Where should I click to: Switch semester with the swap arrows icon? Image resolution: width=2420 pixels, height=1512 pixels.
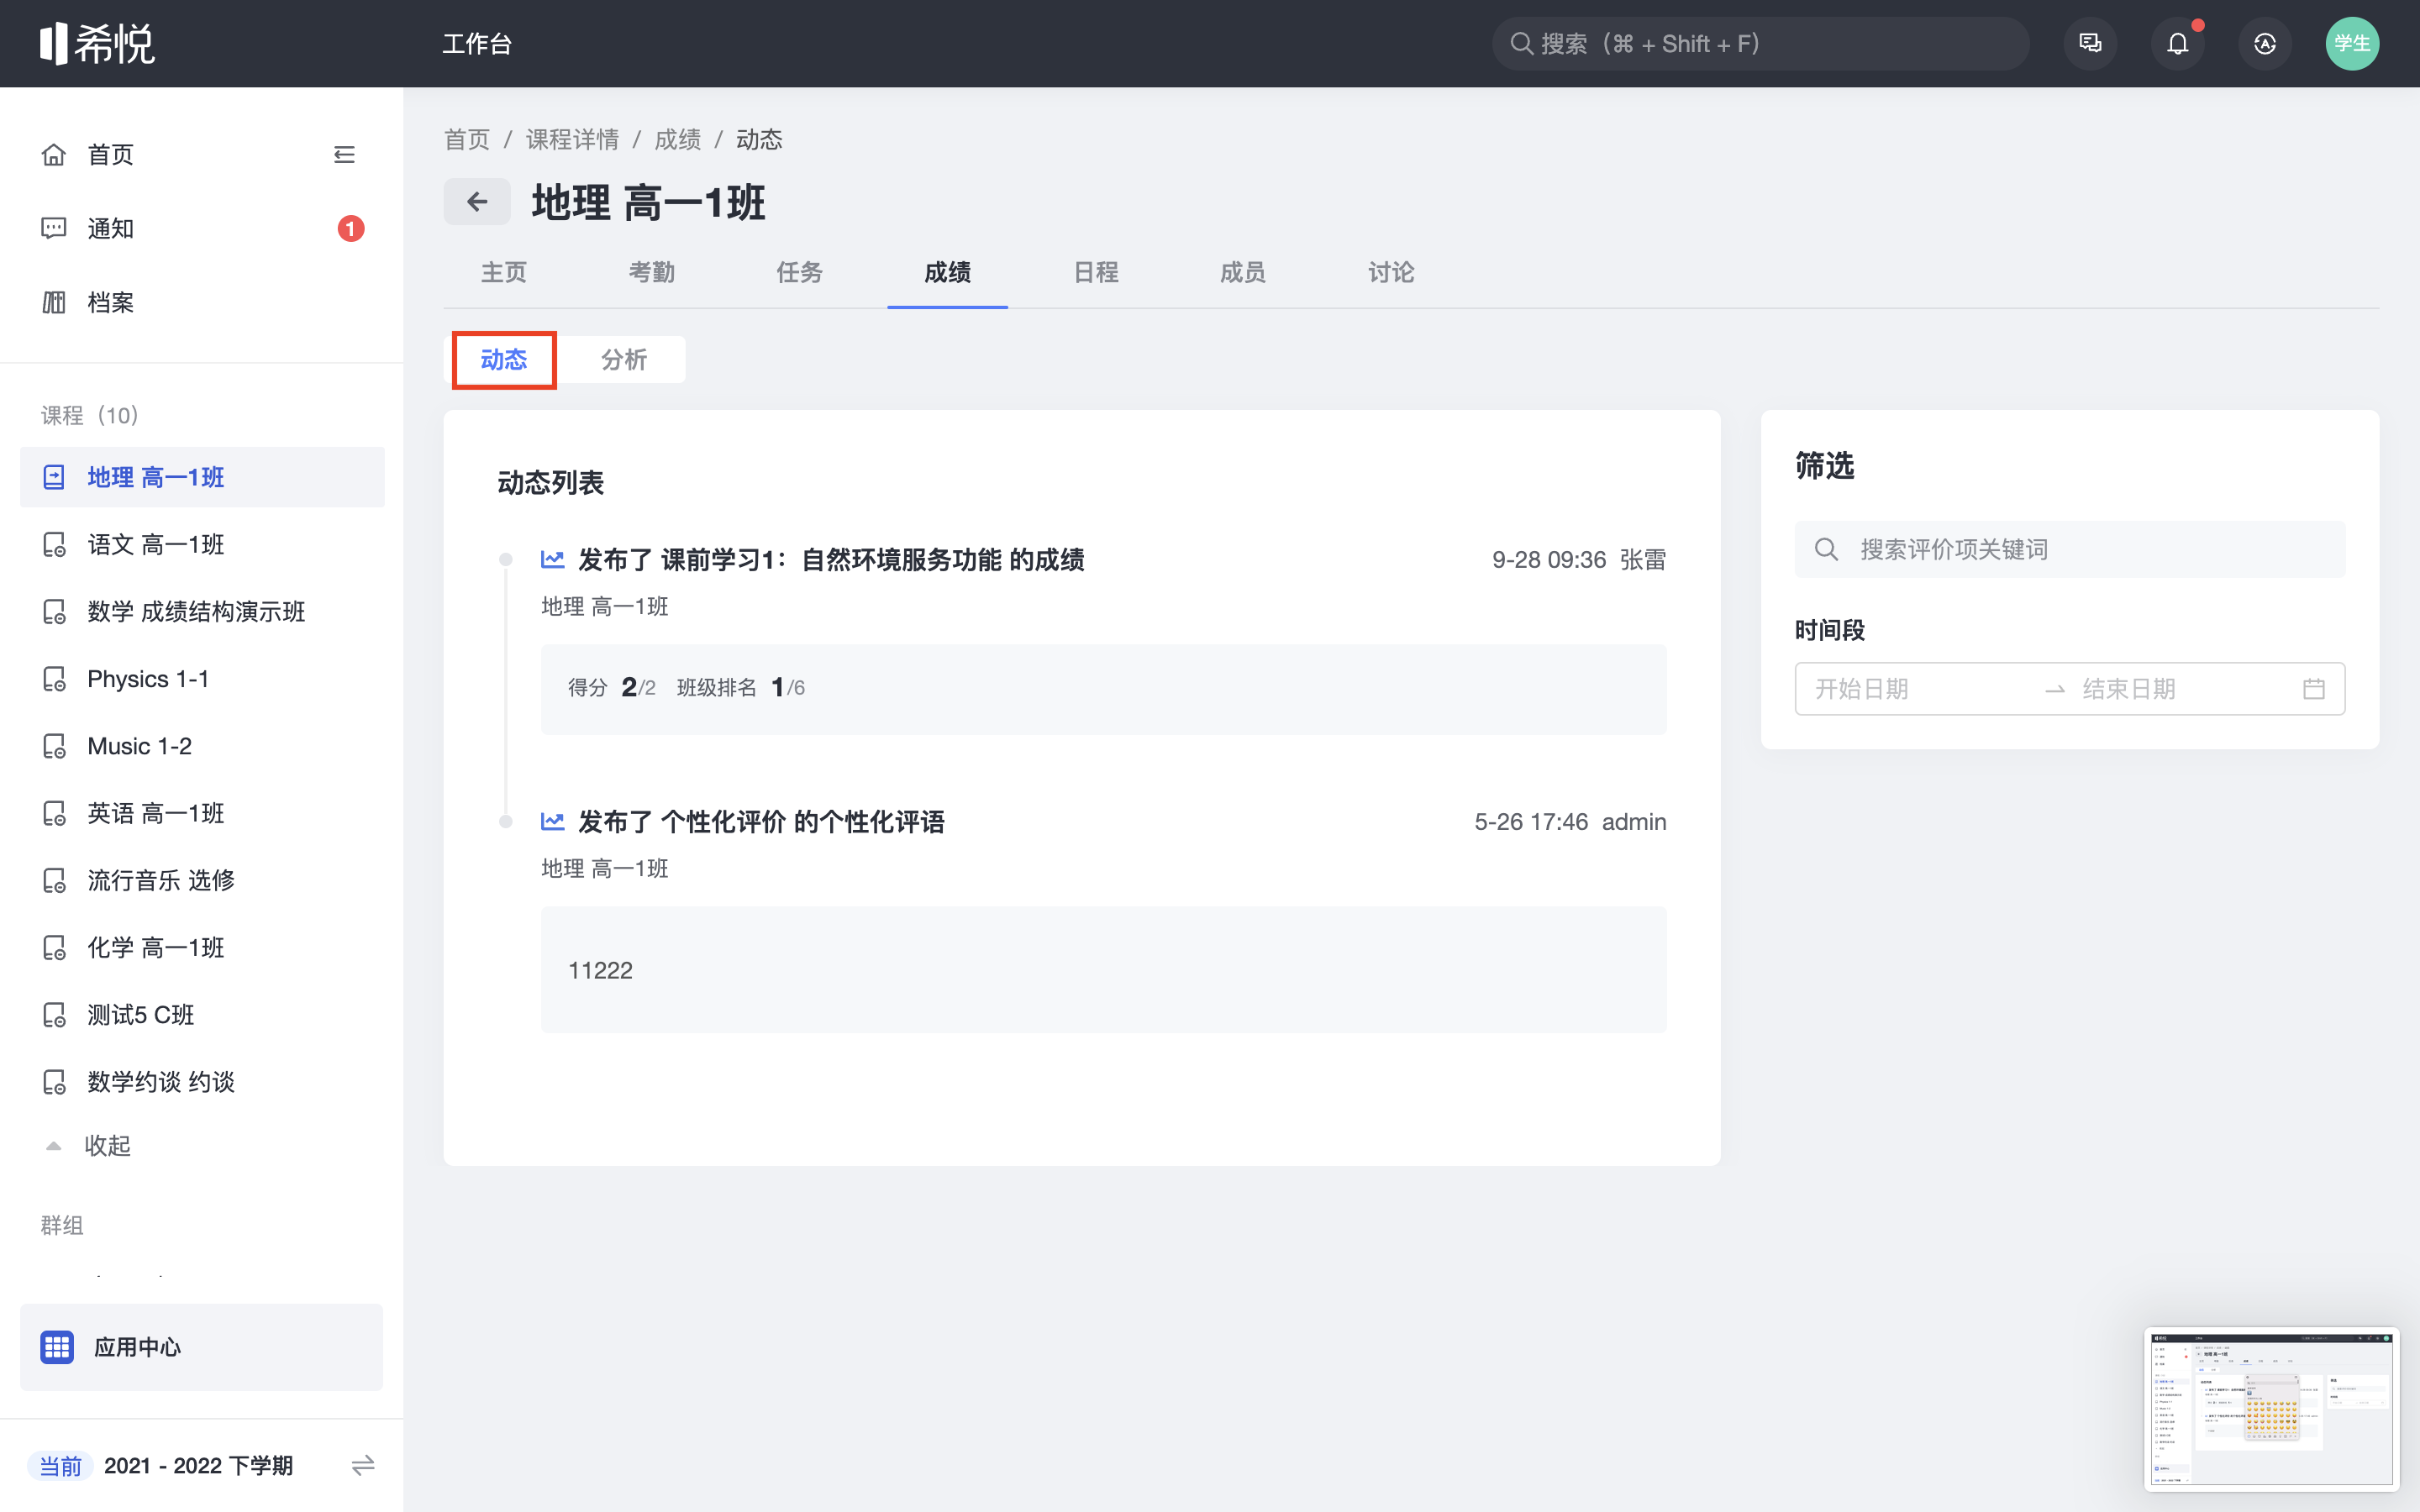point(362,1465)
